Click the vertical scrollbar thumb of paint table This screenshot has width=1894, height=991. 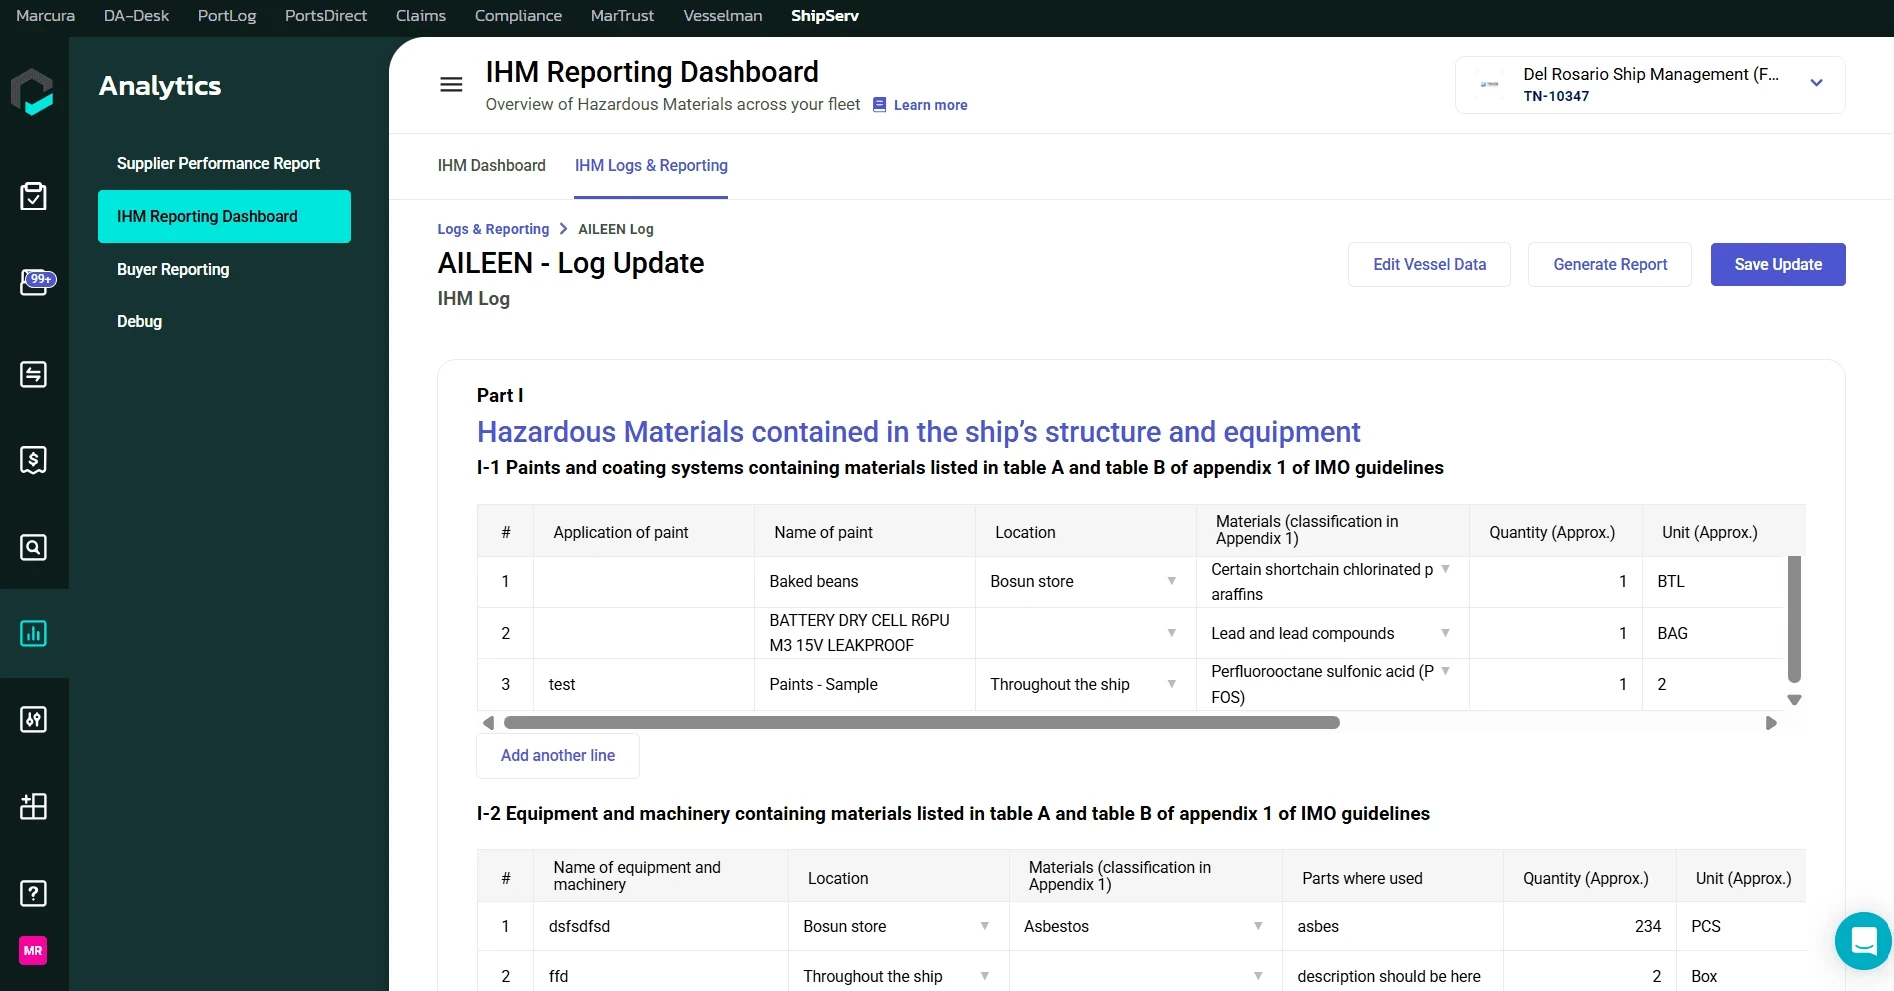point(1794,619)
